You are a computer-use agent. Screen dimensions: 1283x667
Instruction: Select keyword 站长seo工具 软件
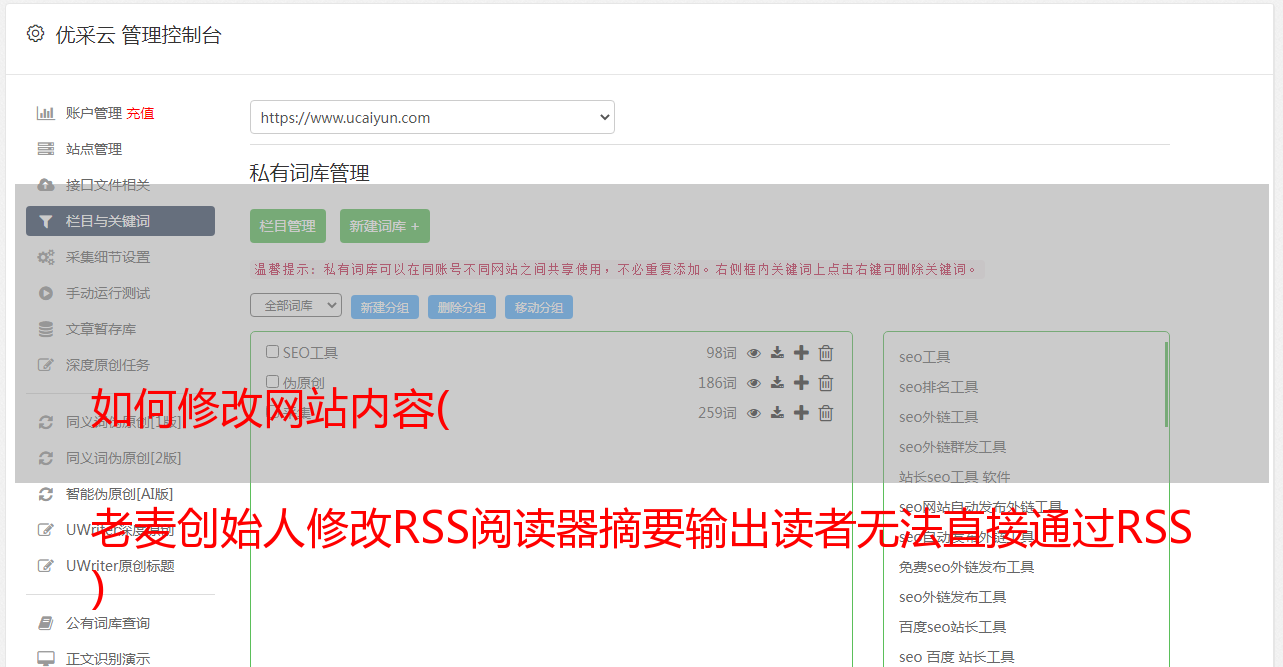(x=954, y=477)
